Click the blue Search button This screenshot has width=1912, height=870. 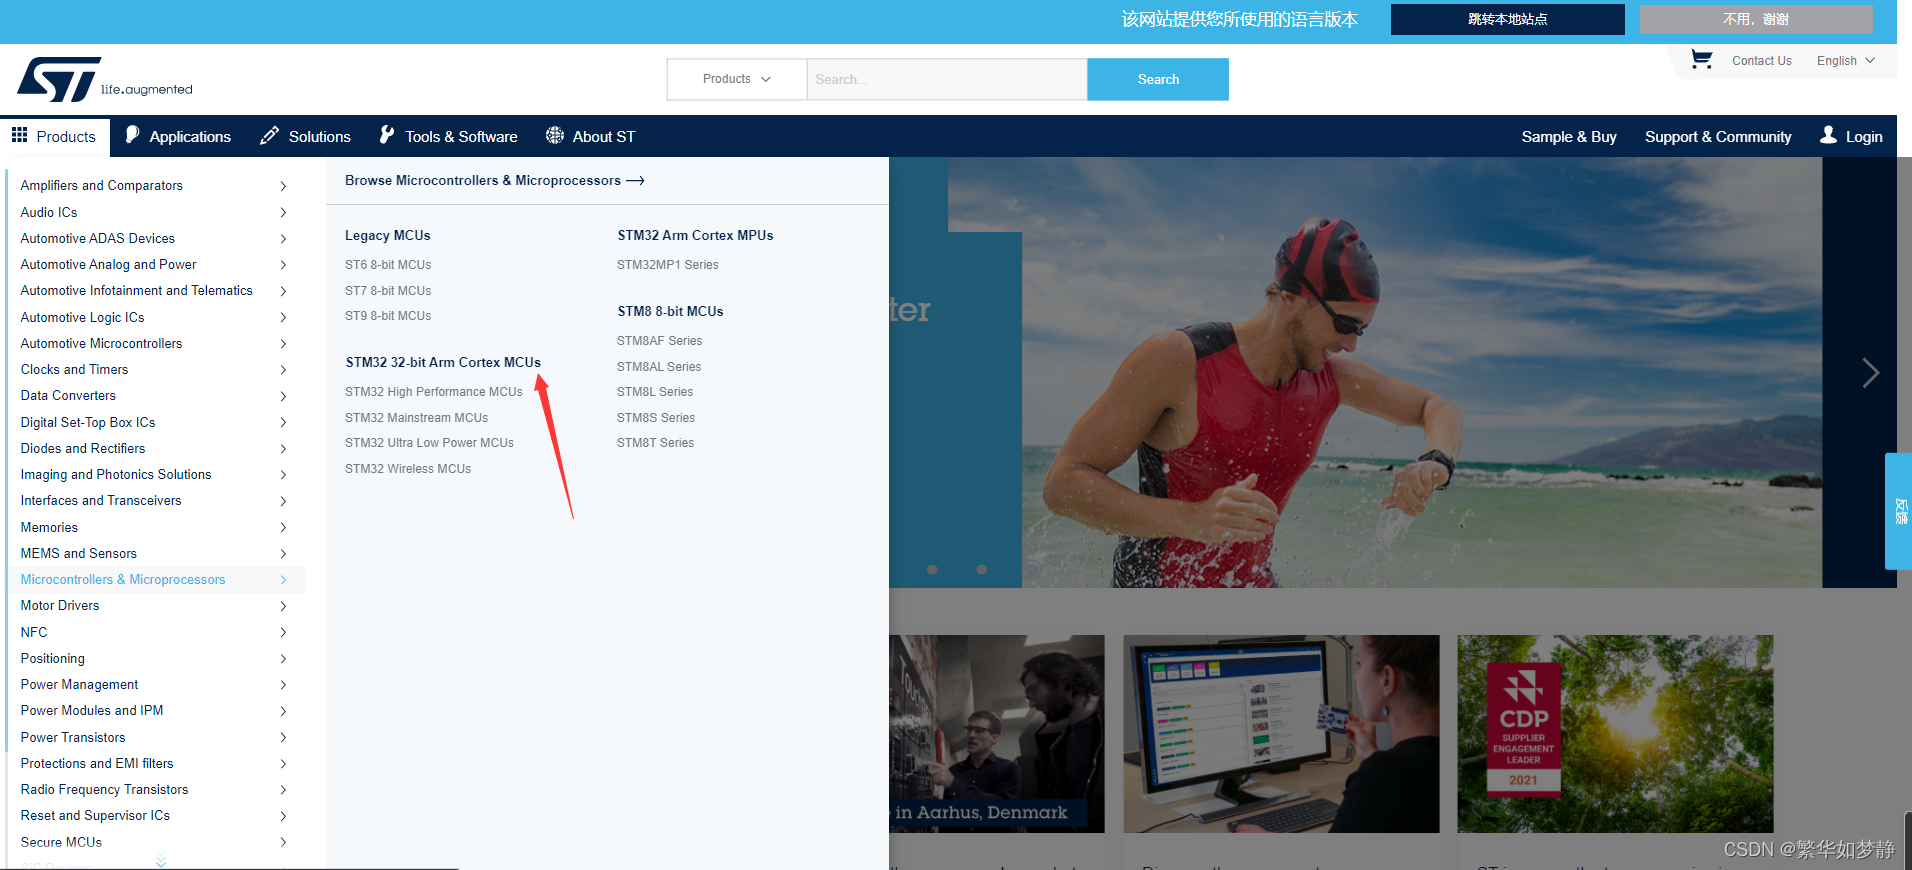tap(1158, 79)
